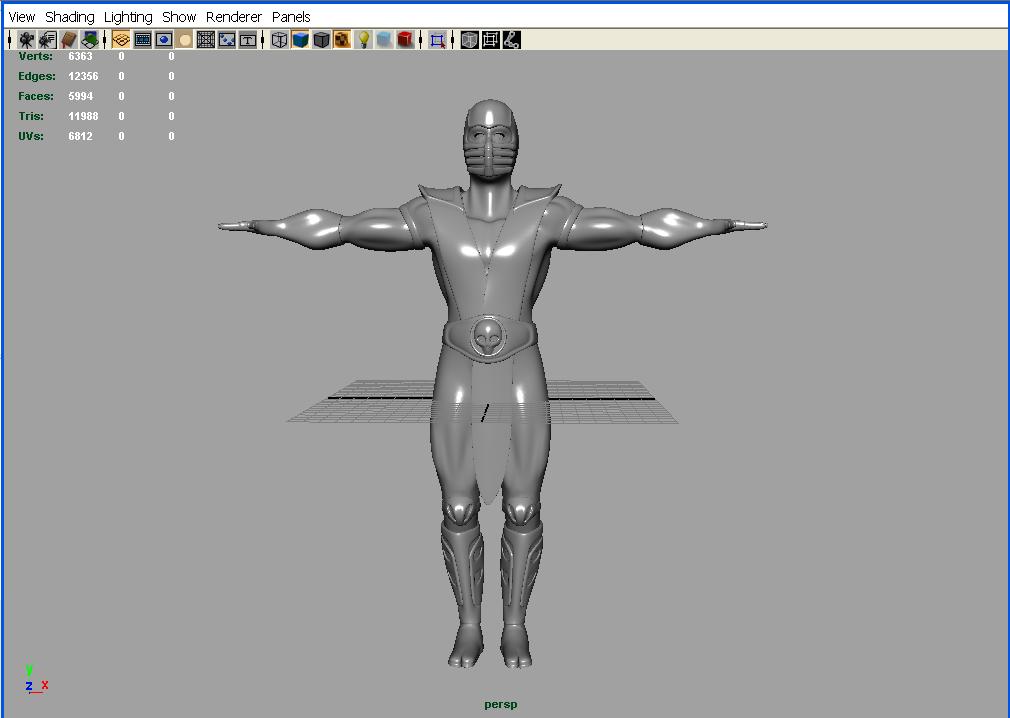Click the 'UVs:' label

click(31, 136)
